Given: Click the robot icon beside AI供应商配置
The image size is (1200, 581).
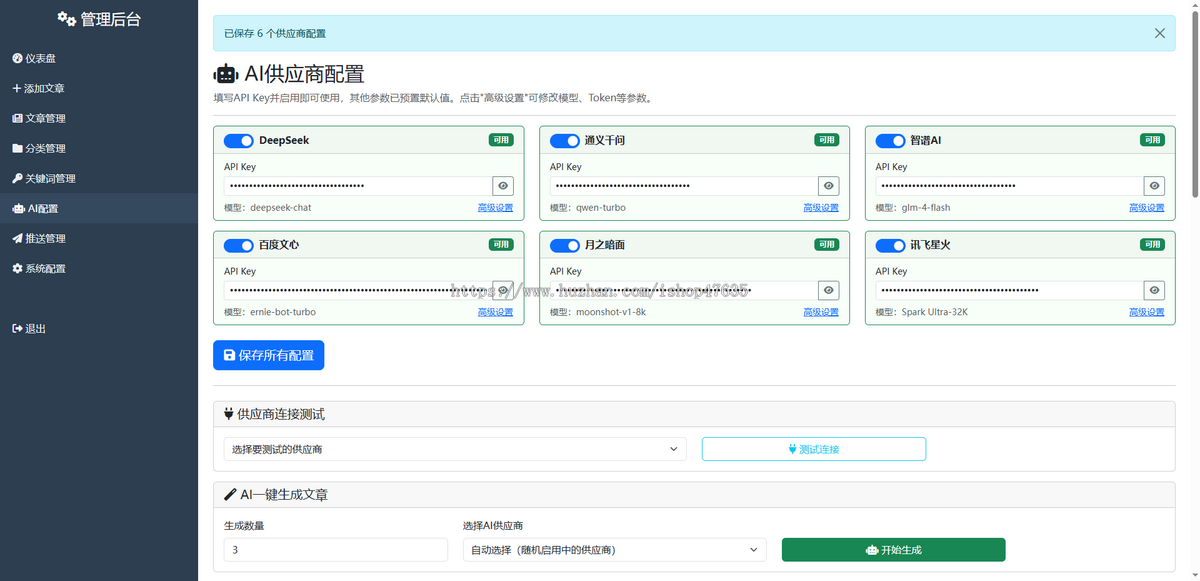Looking at the screenshot, I should pyautogui.click(x=226, y=74).
